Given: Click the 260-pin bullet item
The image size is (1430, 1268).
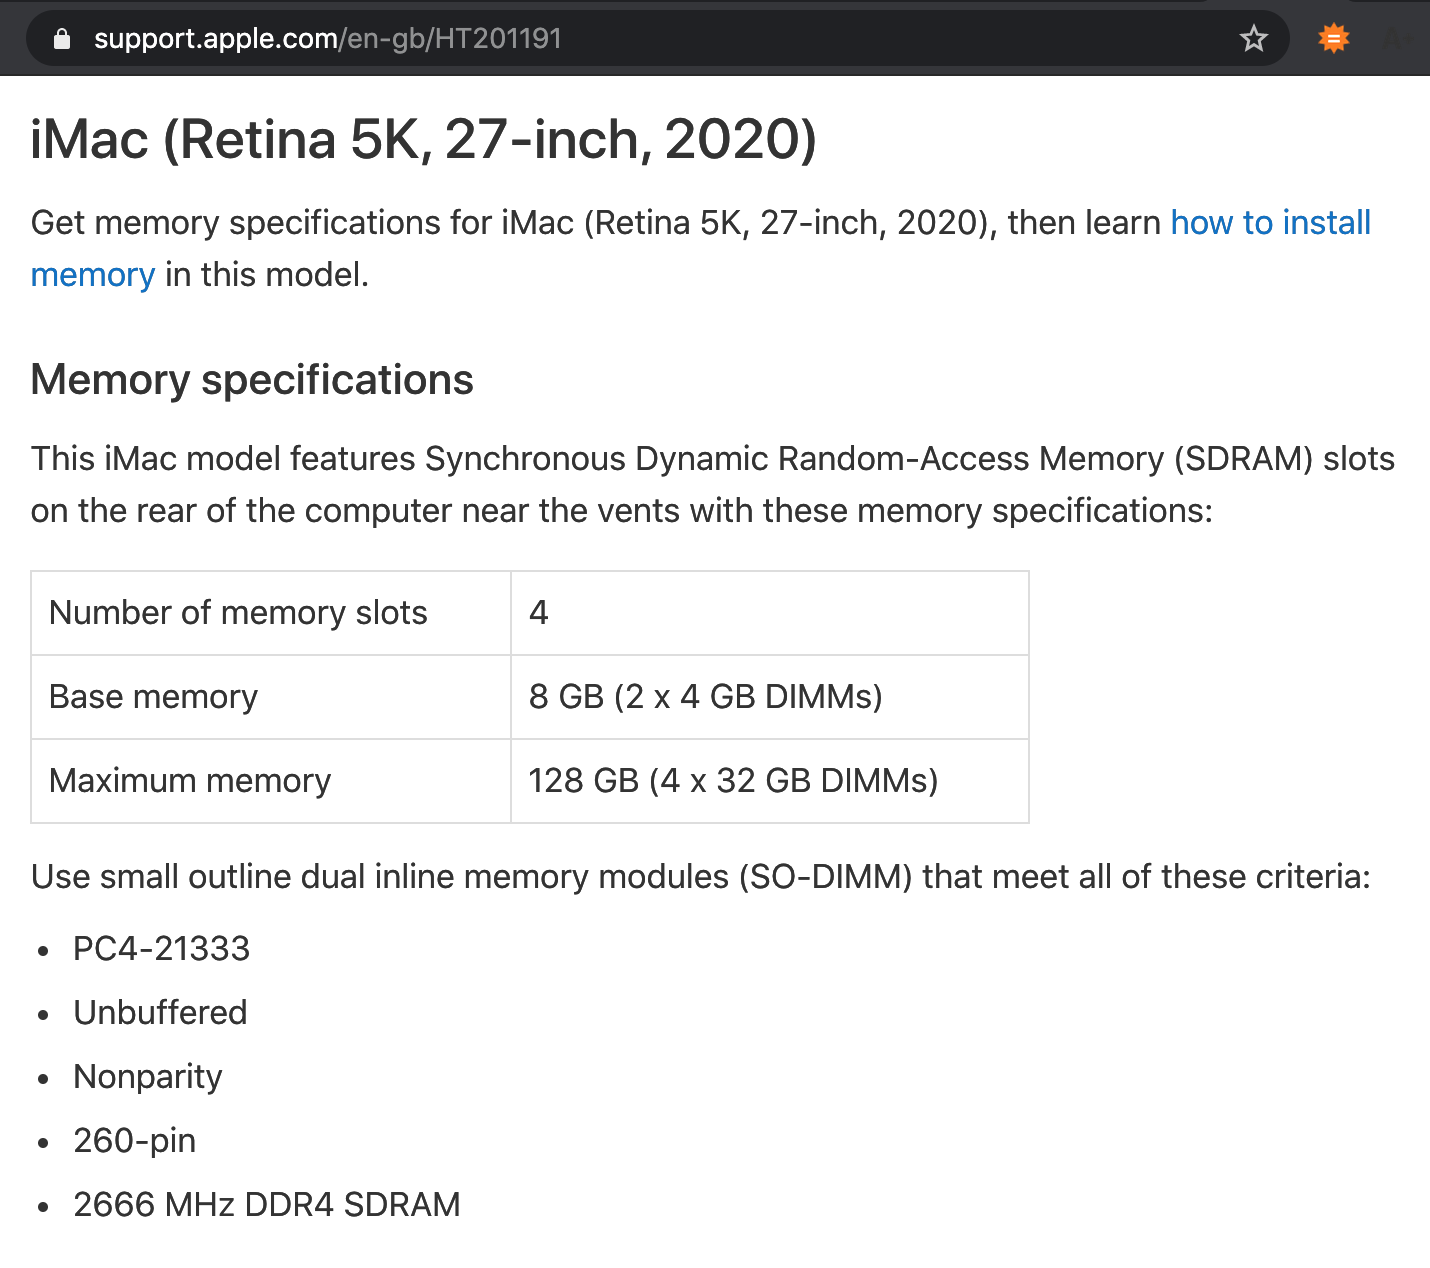Looking at the screenshot, I should pyautogui.click(x=135, y=1141).
